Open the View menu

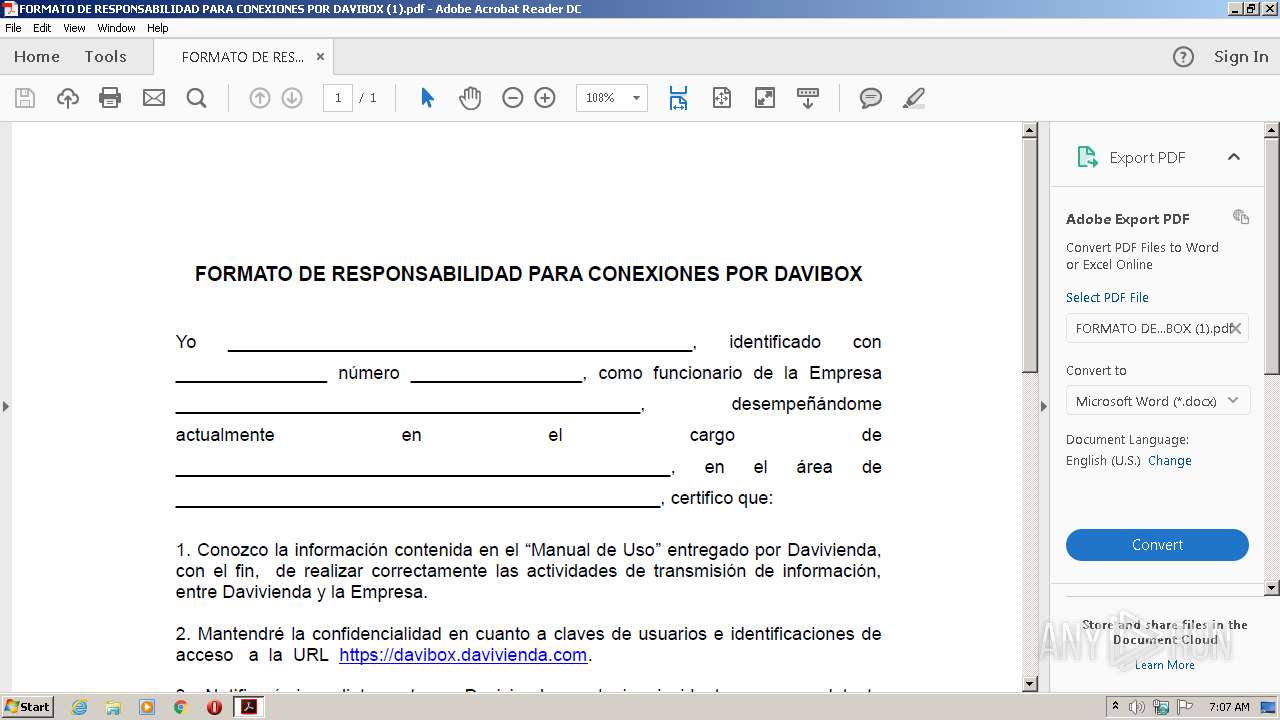click(x=74, y=28)
